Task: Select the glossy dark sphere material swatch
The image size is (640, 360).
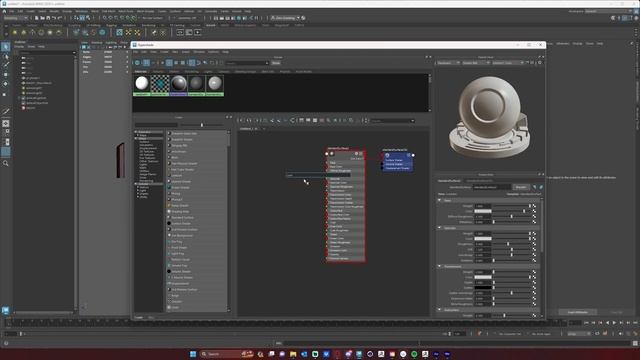Action: (x=178, y=83)
